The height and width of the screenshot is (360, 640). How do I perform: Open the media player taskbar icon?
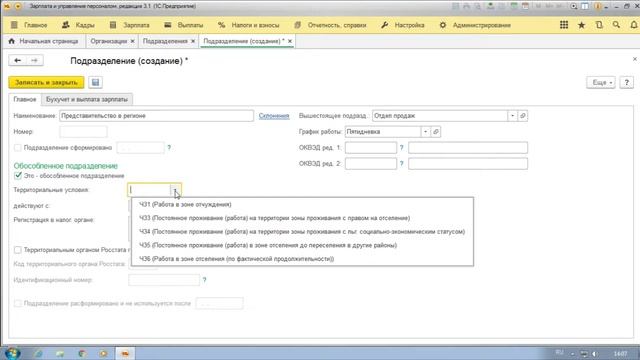click(x=103, y=353)
